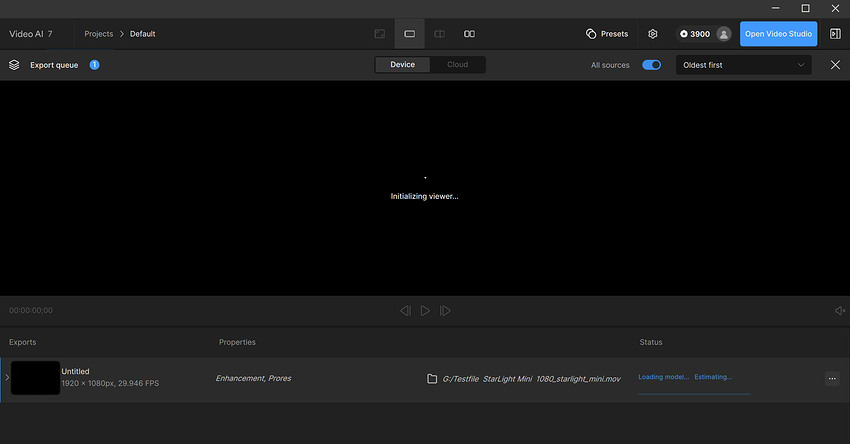Image resolution: width=850 pixels, height=444 pixels.
Task: Toggle the audio mute icon
Action: pyautogui.click(x=840, y=311)
